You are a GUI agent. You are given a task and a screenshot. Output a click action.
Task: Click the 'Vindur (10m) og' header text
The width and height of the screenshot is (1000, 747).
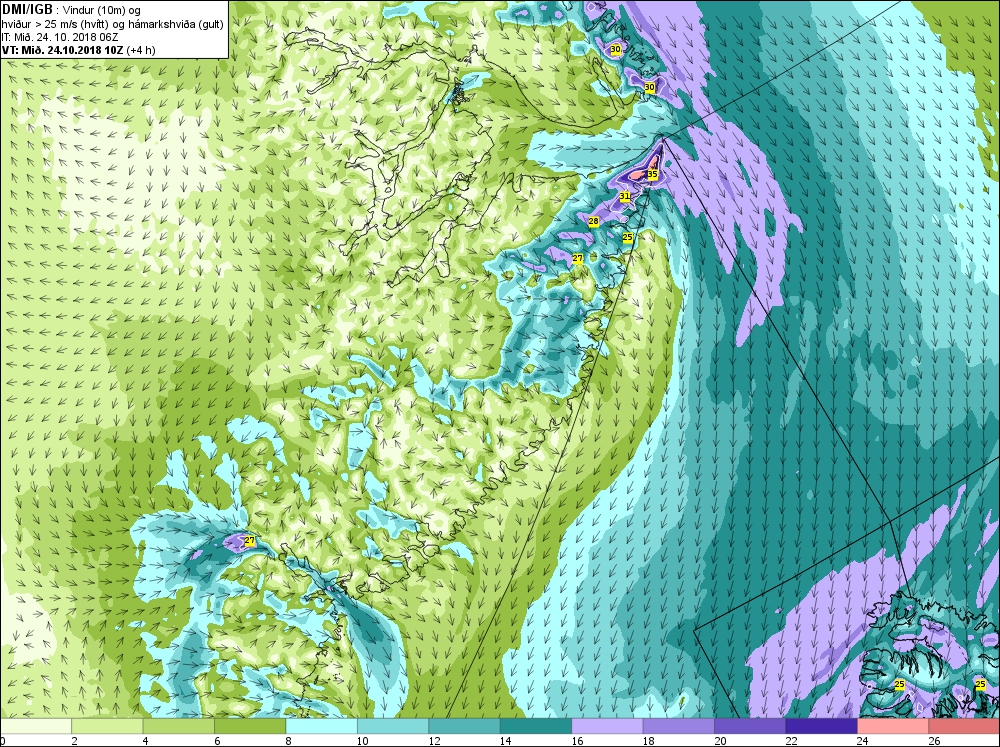pyautogui.click(x=101, y=10)
